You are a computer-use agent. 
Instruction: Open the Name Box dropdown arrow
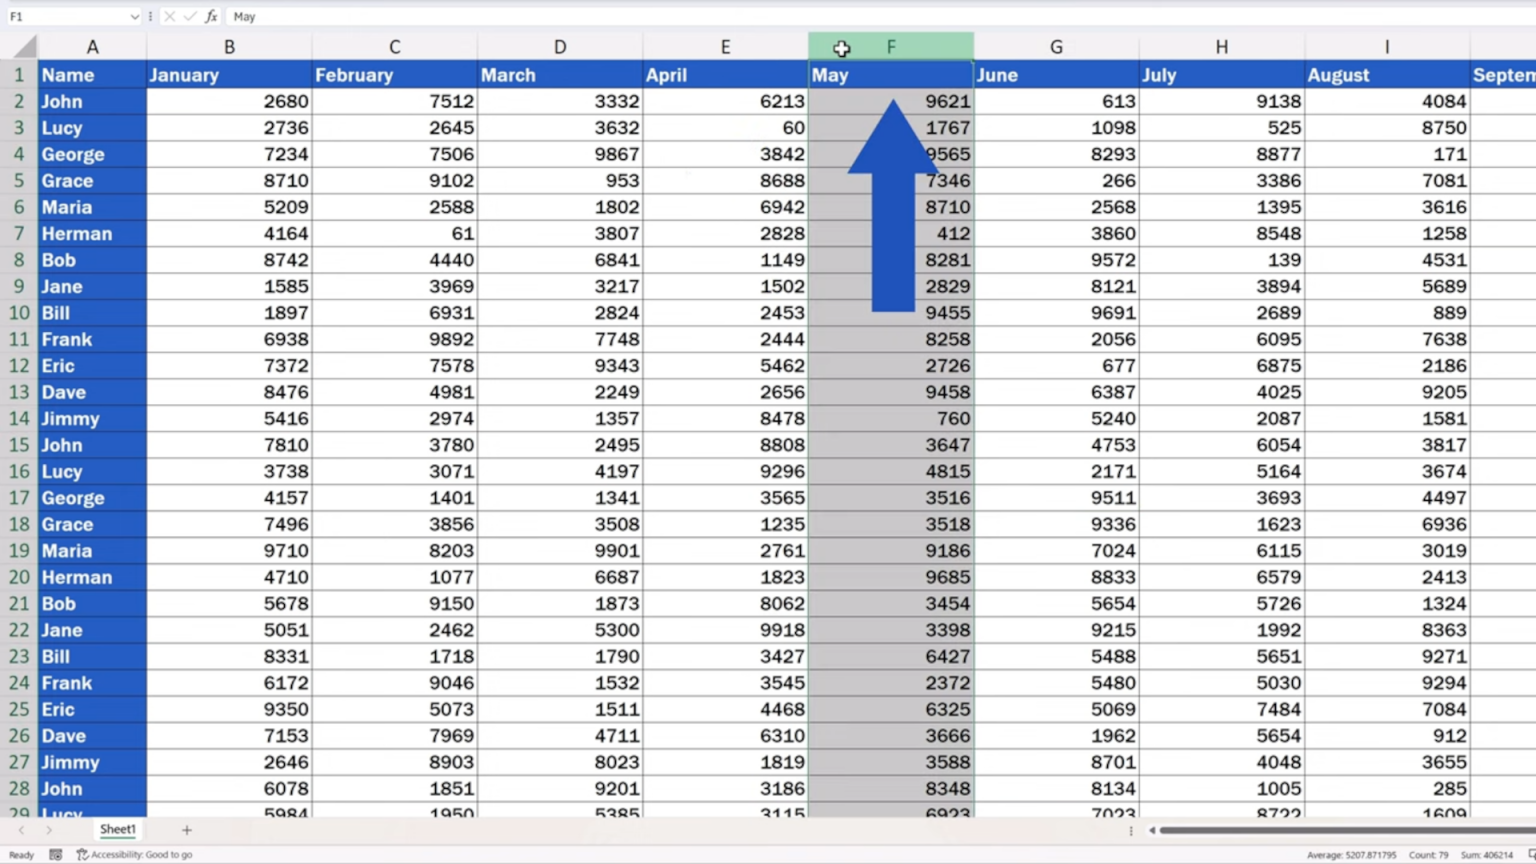coord(134,17)
